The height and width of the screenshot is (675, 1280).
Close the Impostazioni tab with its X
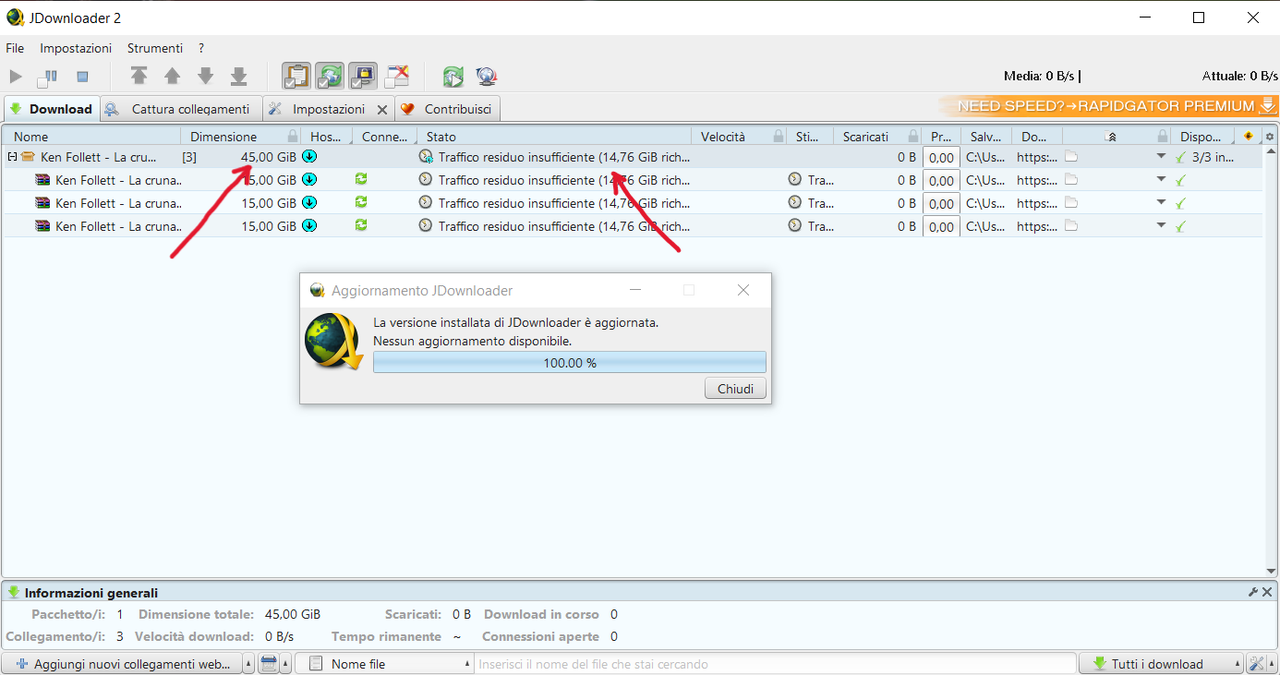382,110
